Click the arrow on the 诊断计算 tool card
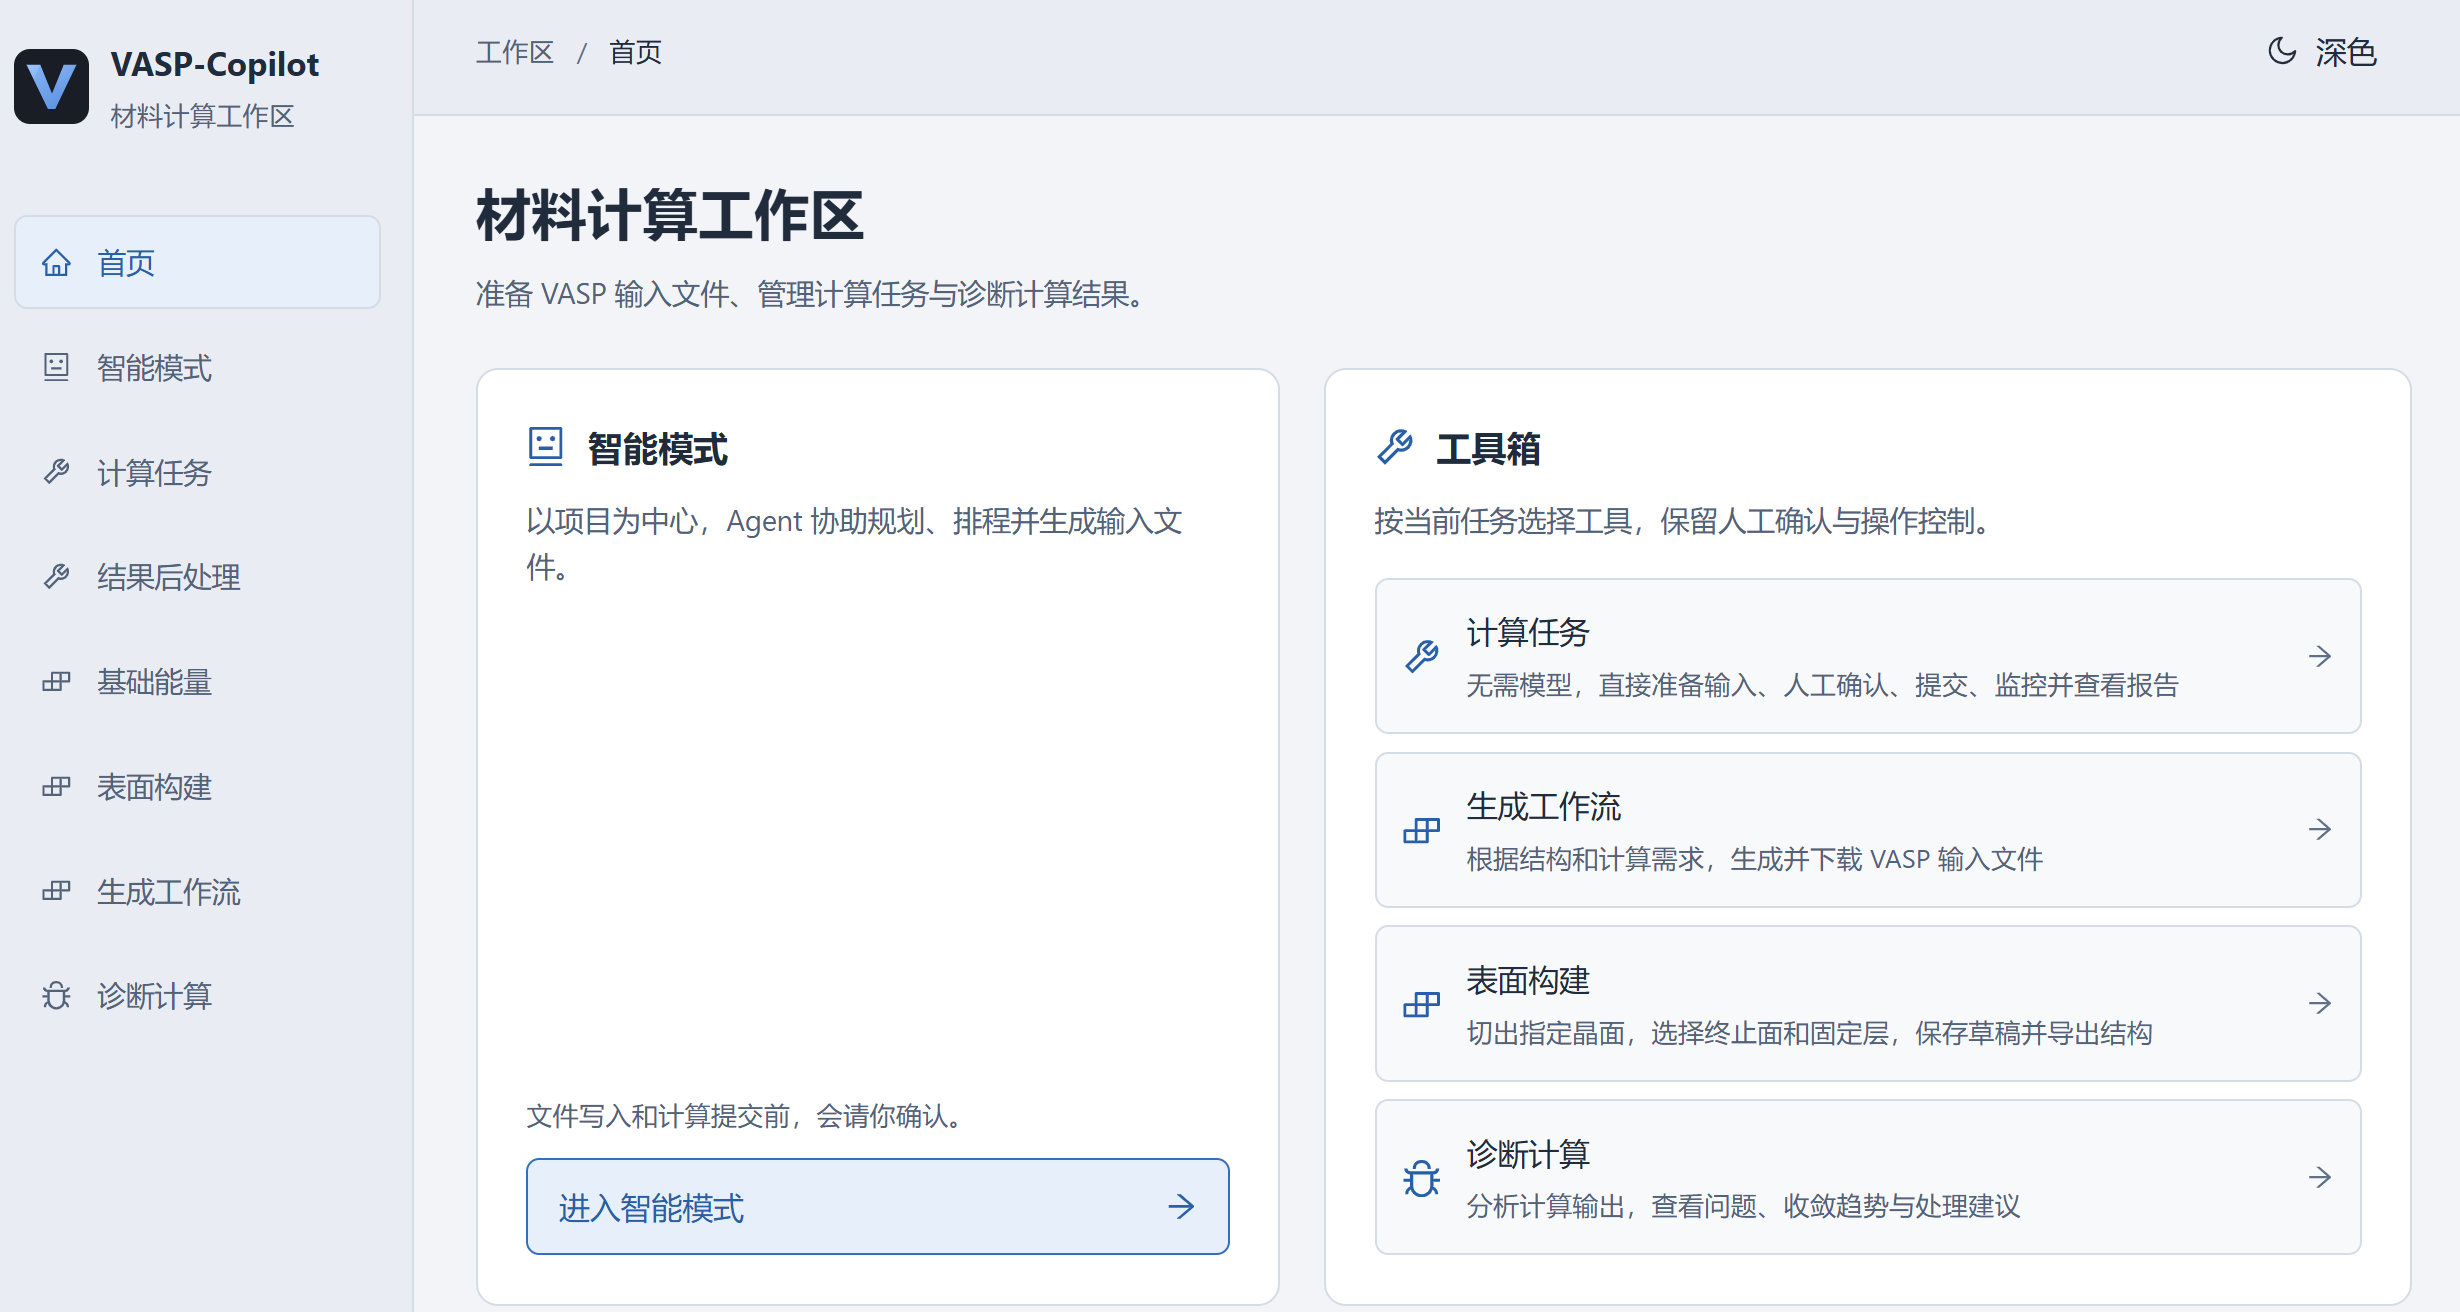The height and width of the screenshot is (1312, 2460). [x=2320, y=1177]
